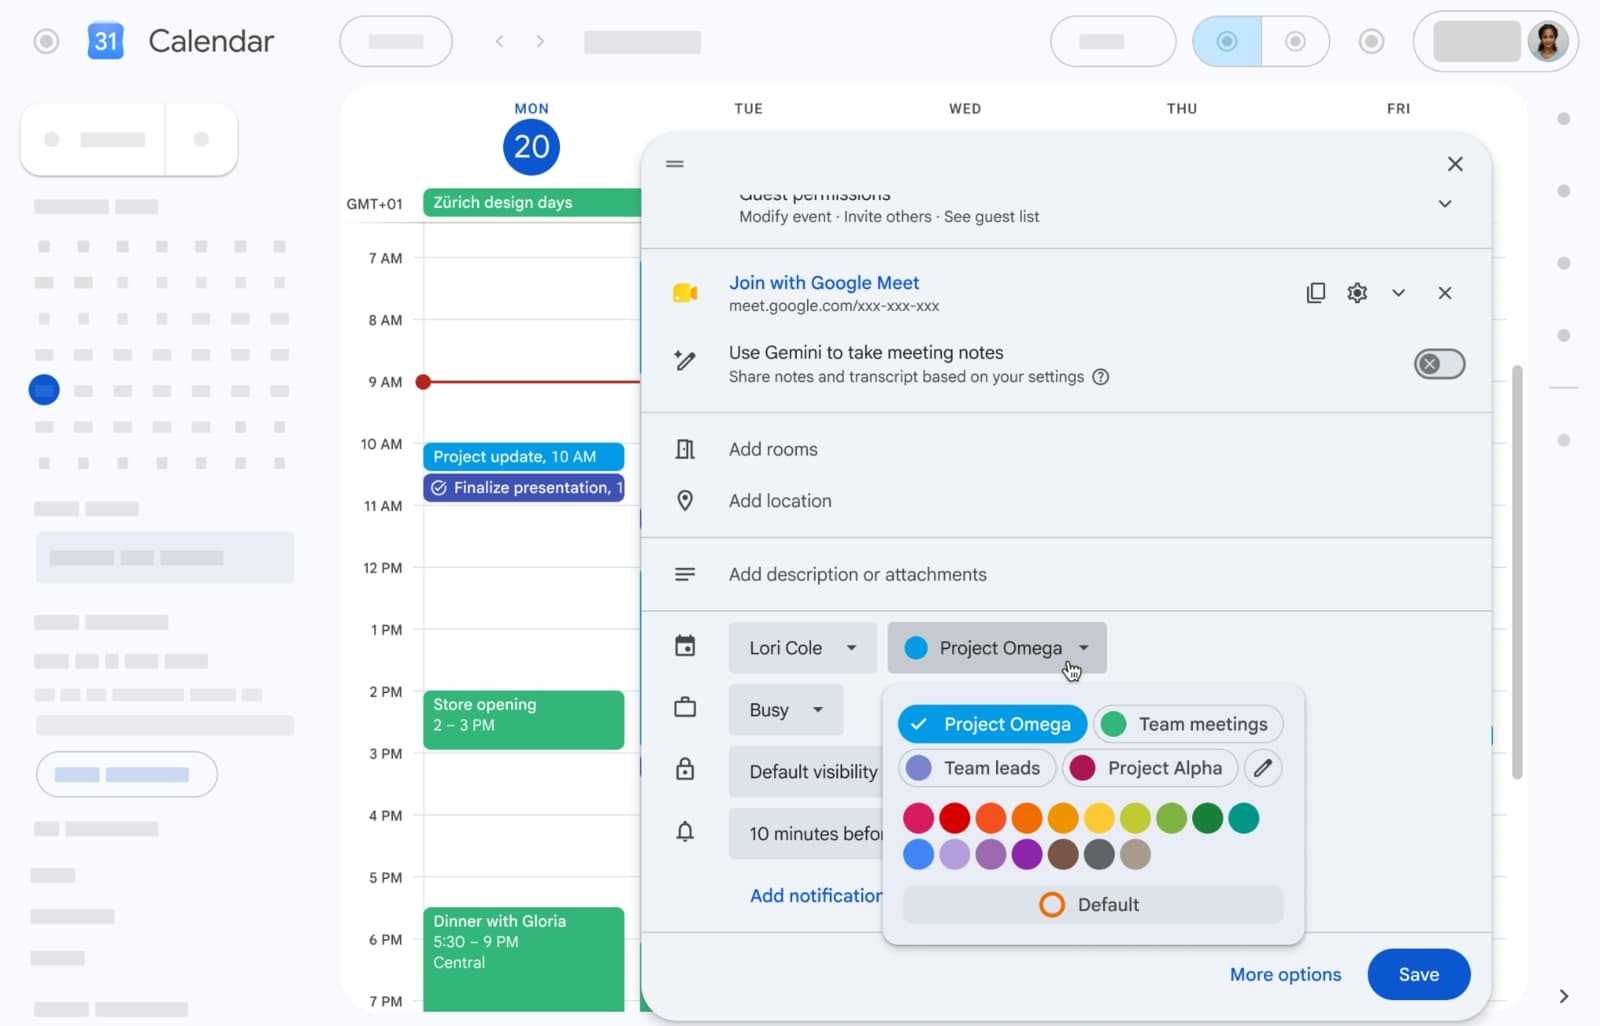Open the Finalize presentation task
Screen dimensions: 1600x1026
click(523, 488)
